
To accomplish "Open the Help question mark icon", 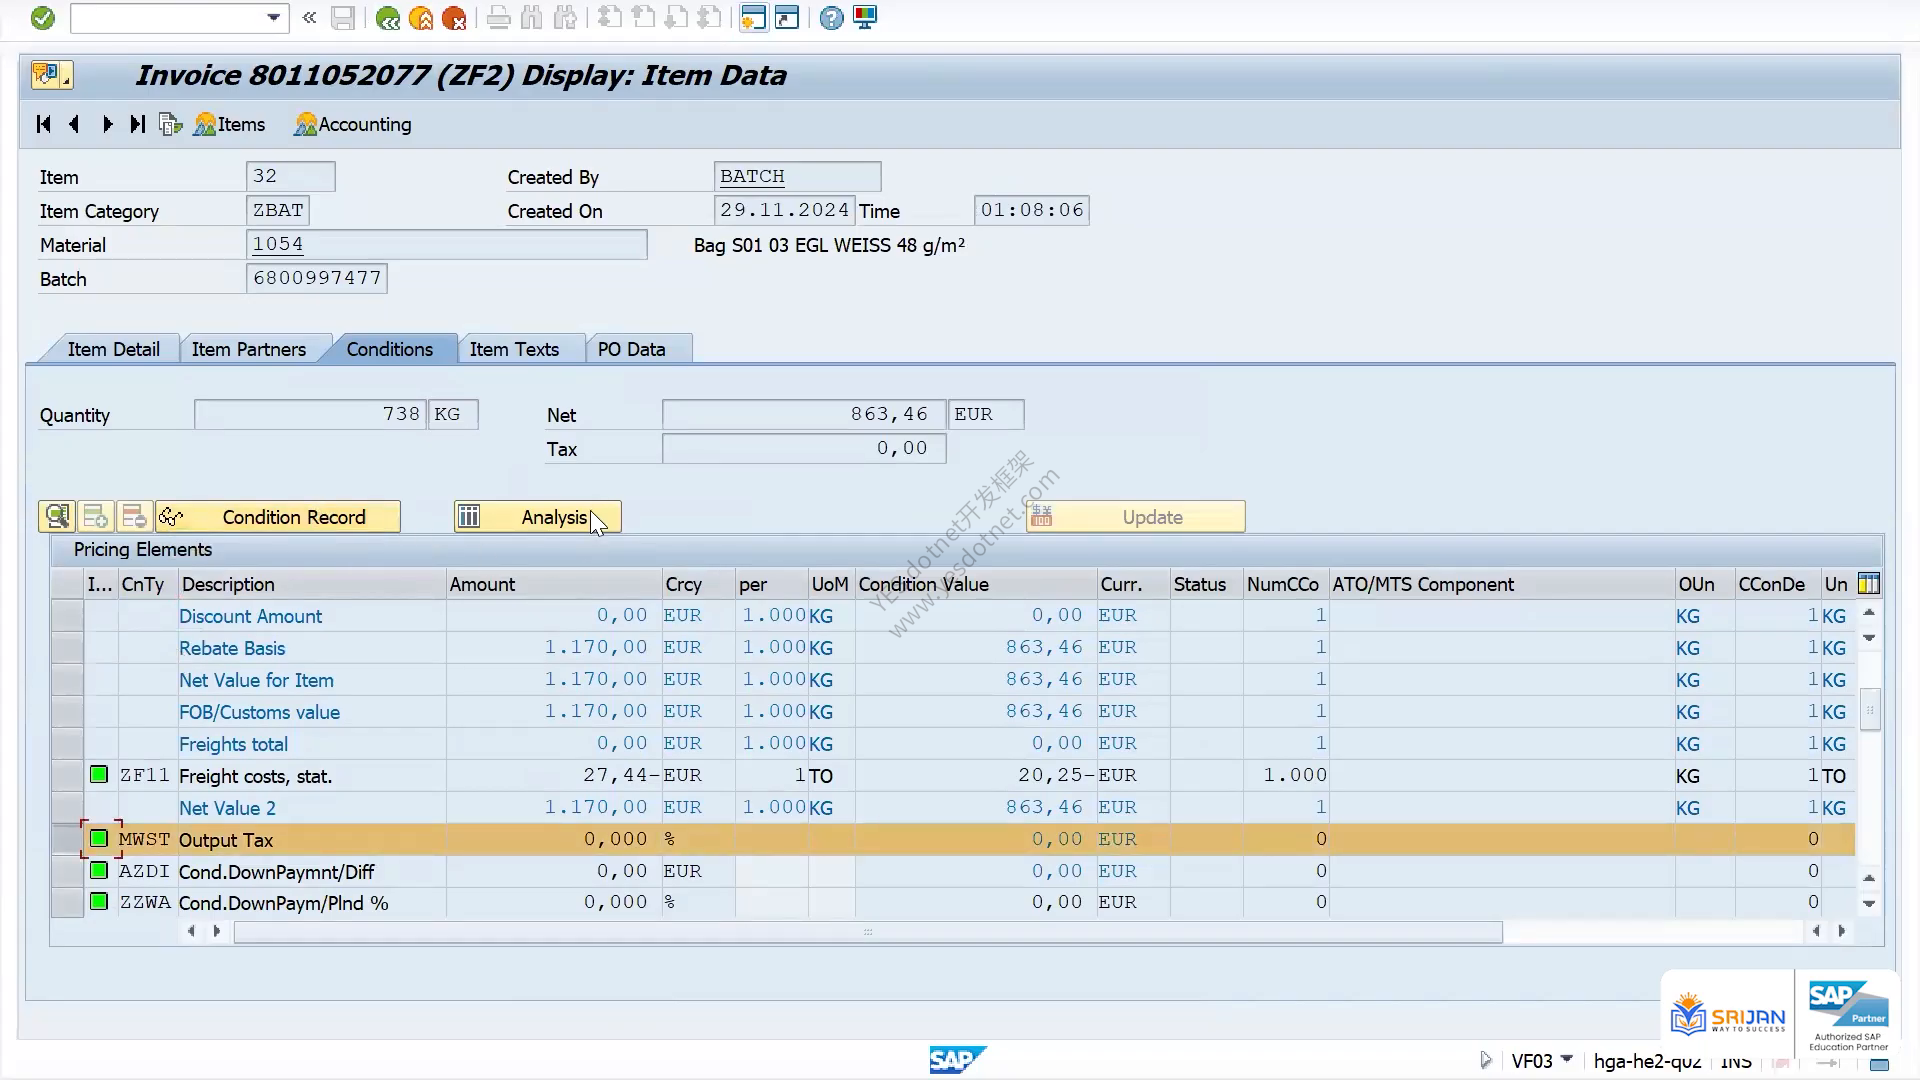I will [831, 18].
